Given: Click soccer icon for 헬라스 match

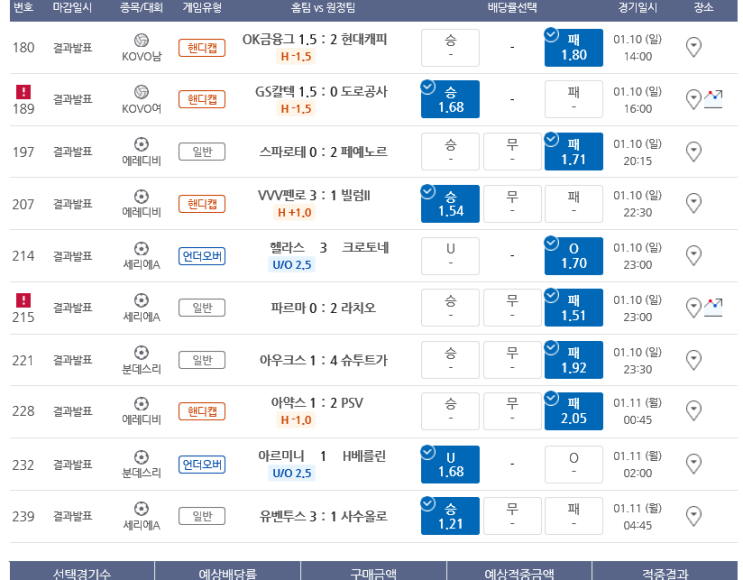Looking at the screenshot, I should pyautogui.click(x=141, y=248).
